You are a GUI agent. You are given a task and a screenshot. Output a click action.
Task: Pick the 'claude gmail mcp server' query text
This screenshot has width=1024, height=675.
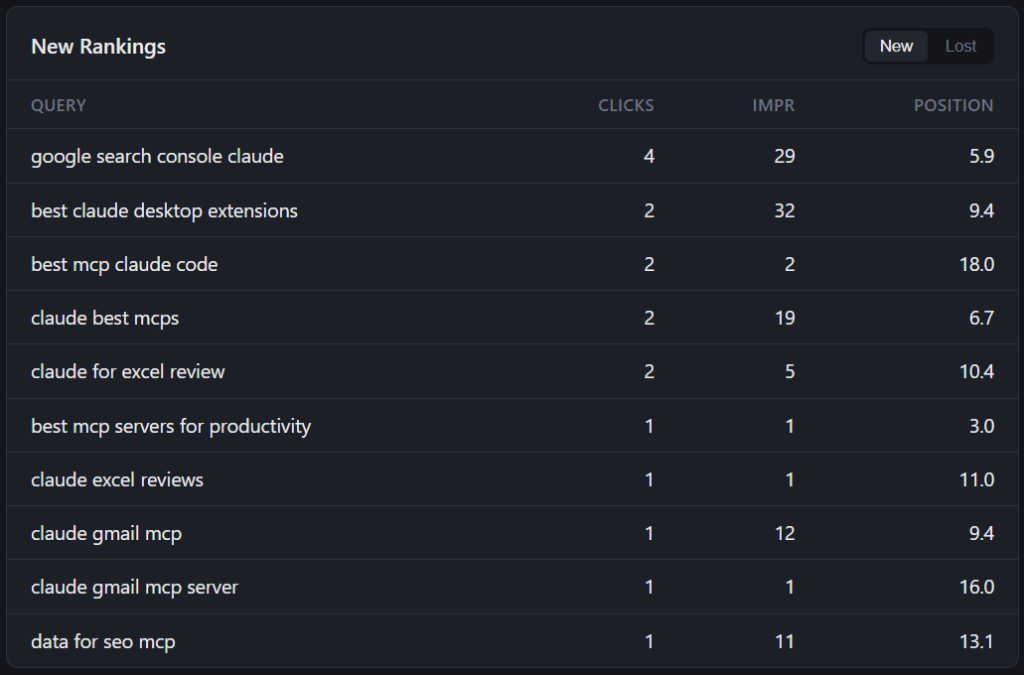click(x=135, y=588)
